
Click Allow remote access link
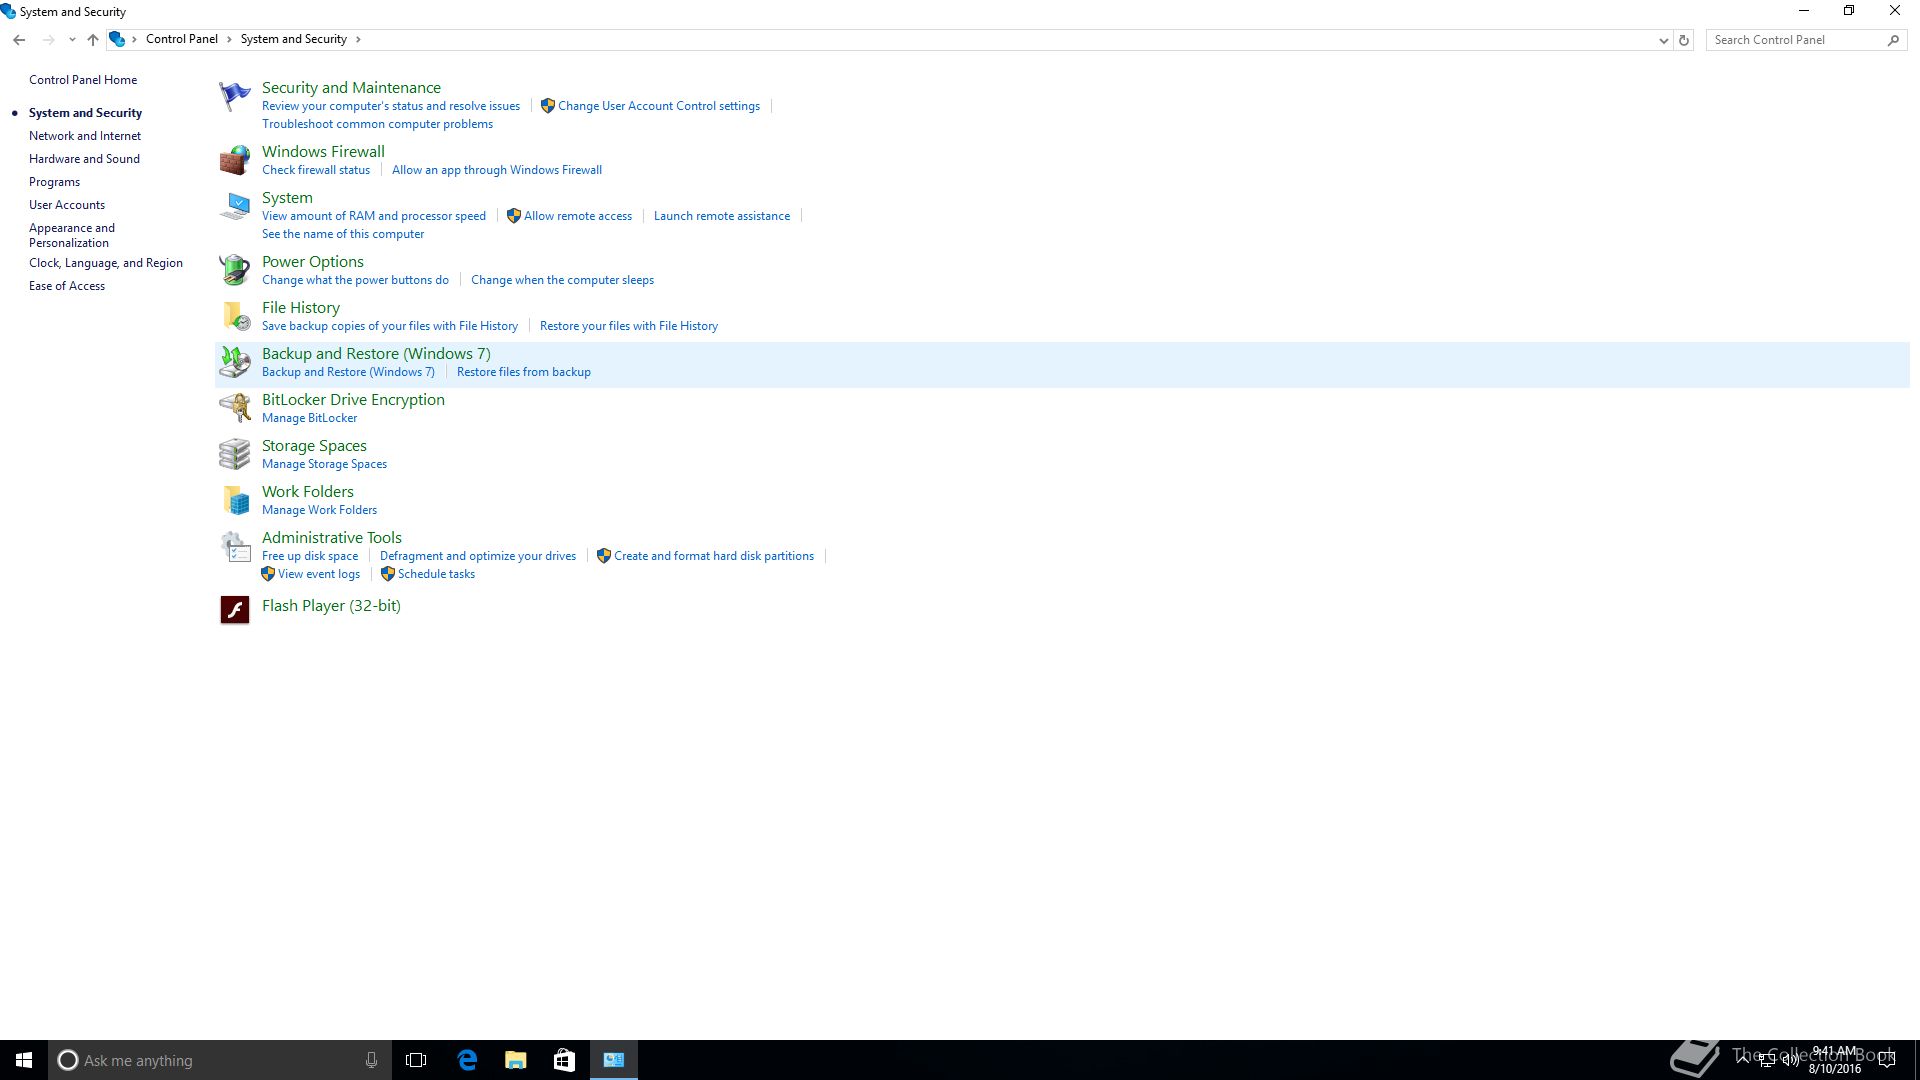point(578,216)
